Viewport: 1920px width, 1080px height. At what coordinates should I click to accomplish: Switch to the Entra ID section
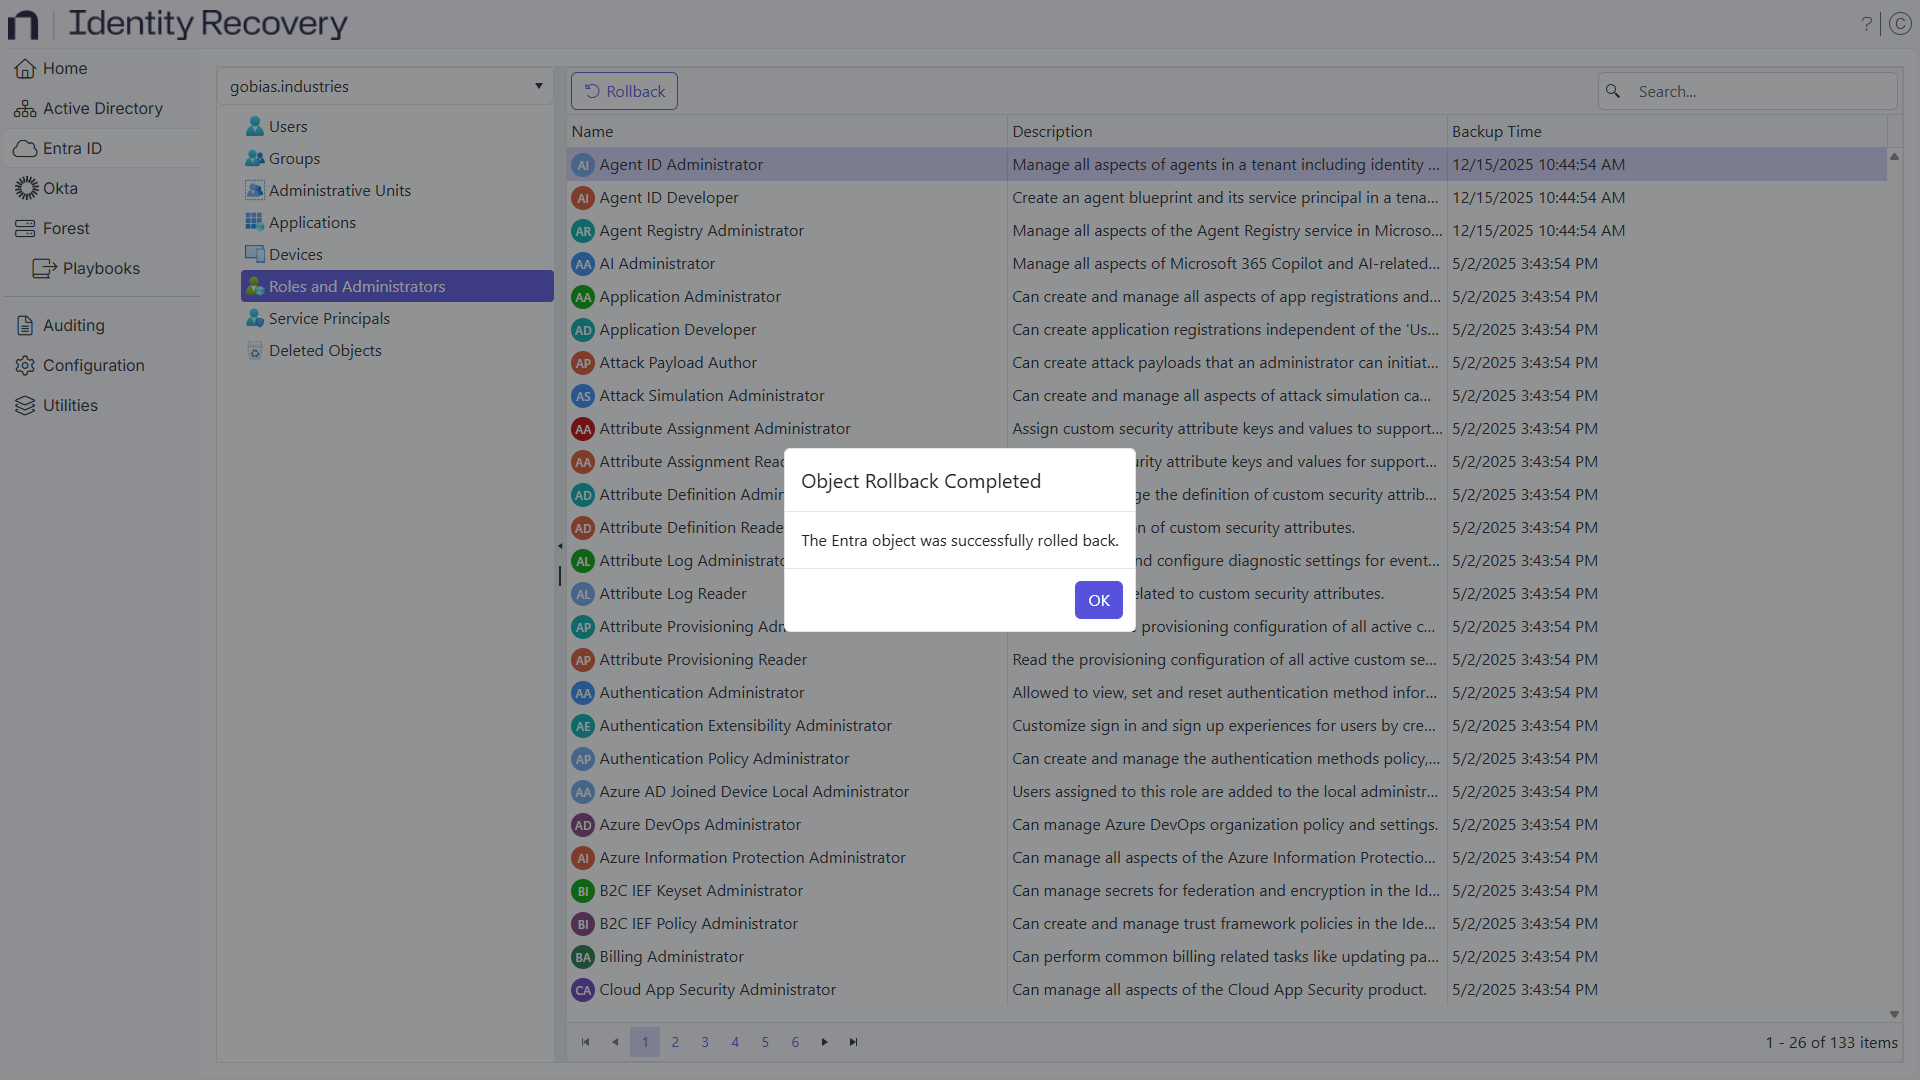pos(70,148)
